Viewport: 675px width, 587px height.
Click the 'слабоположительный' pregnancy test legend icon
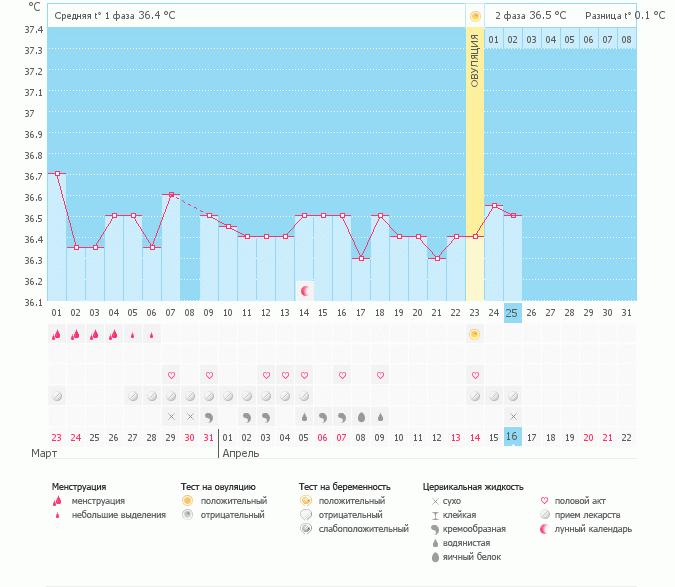click(x=305, y=529)
